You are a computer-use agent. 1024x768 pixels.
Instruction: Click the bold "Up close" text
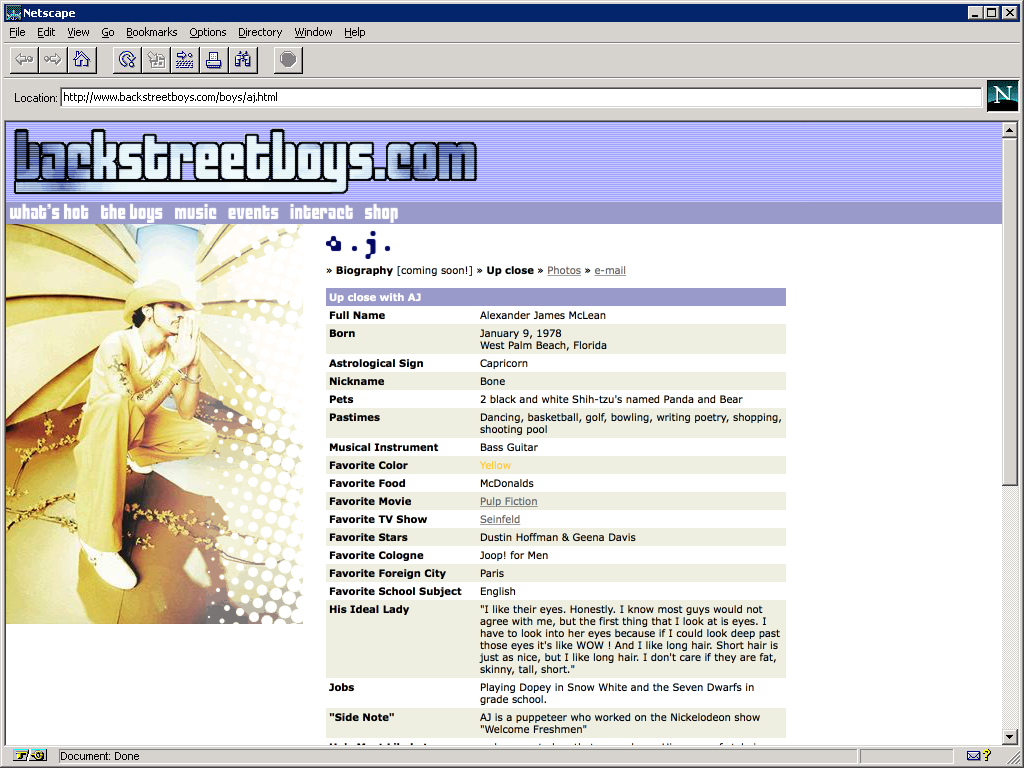(x=510, y=270)
